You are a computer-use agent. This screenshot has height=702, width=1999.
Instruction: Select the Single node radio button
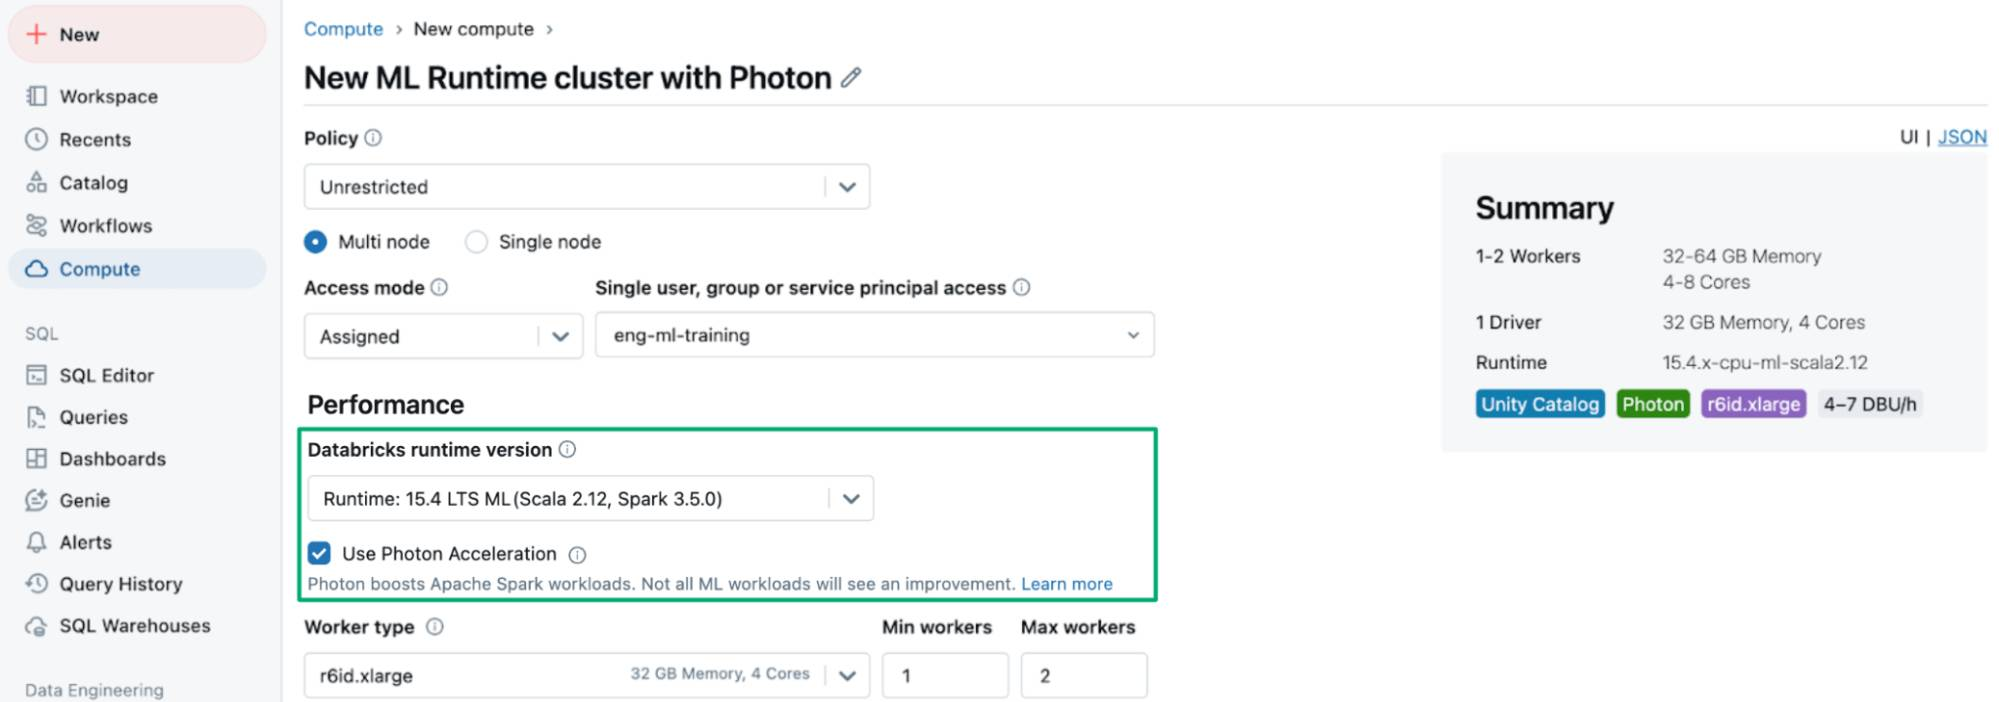pyautogui.click(x=477, y=242)
